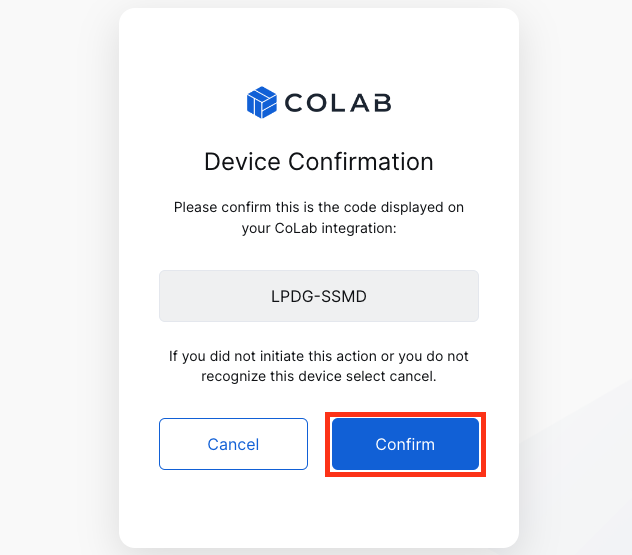Click blank white area below the buttons
The width and height of the screenshot is (632, 555).
(x=319, y=508)
